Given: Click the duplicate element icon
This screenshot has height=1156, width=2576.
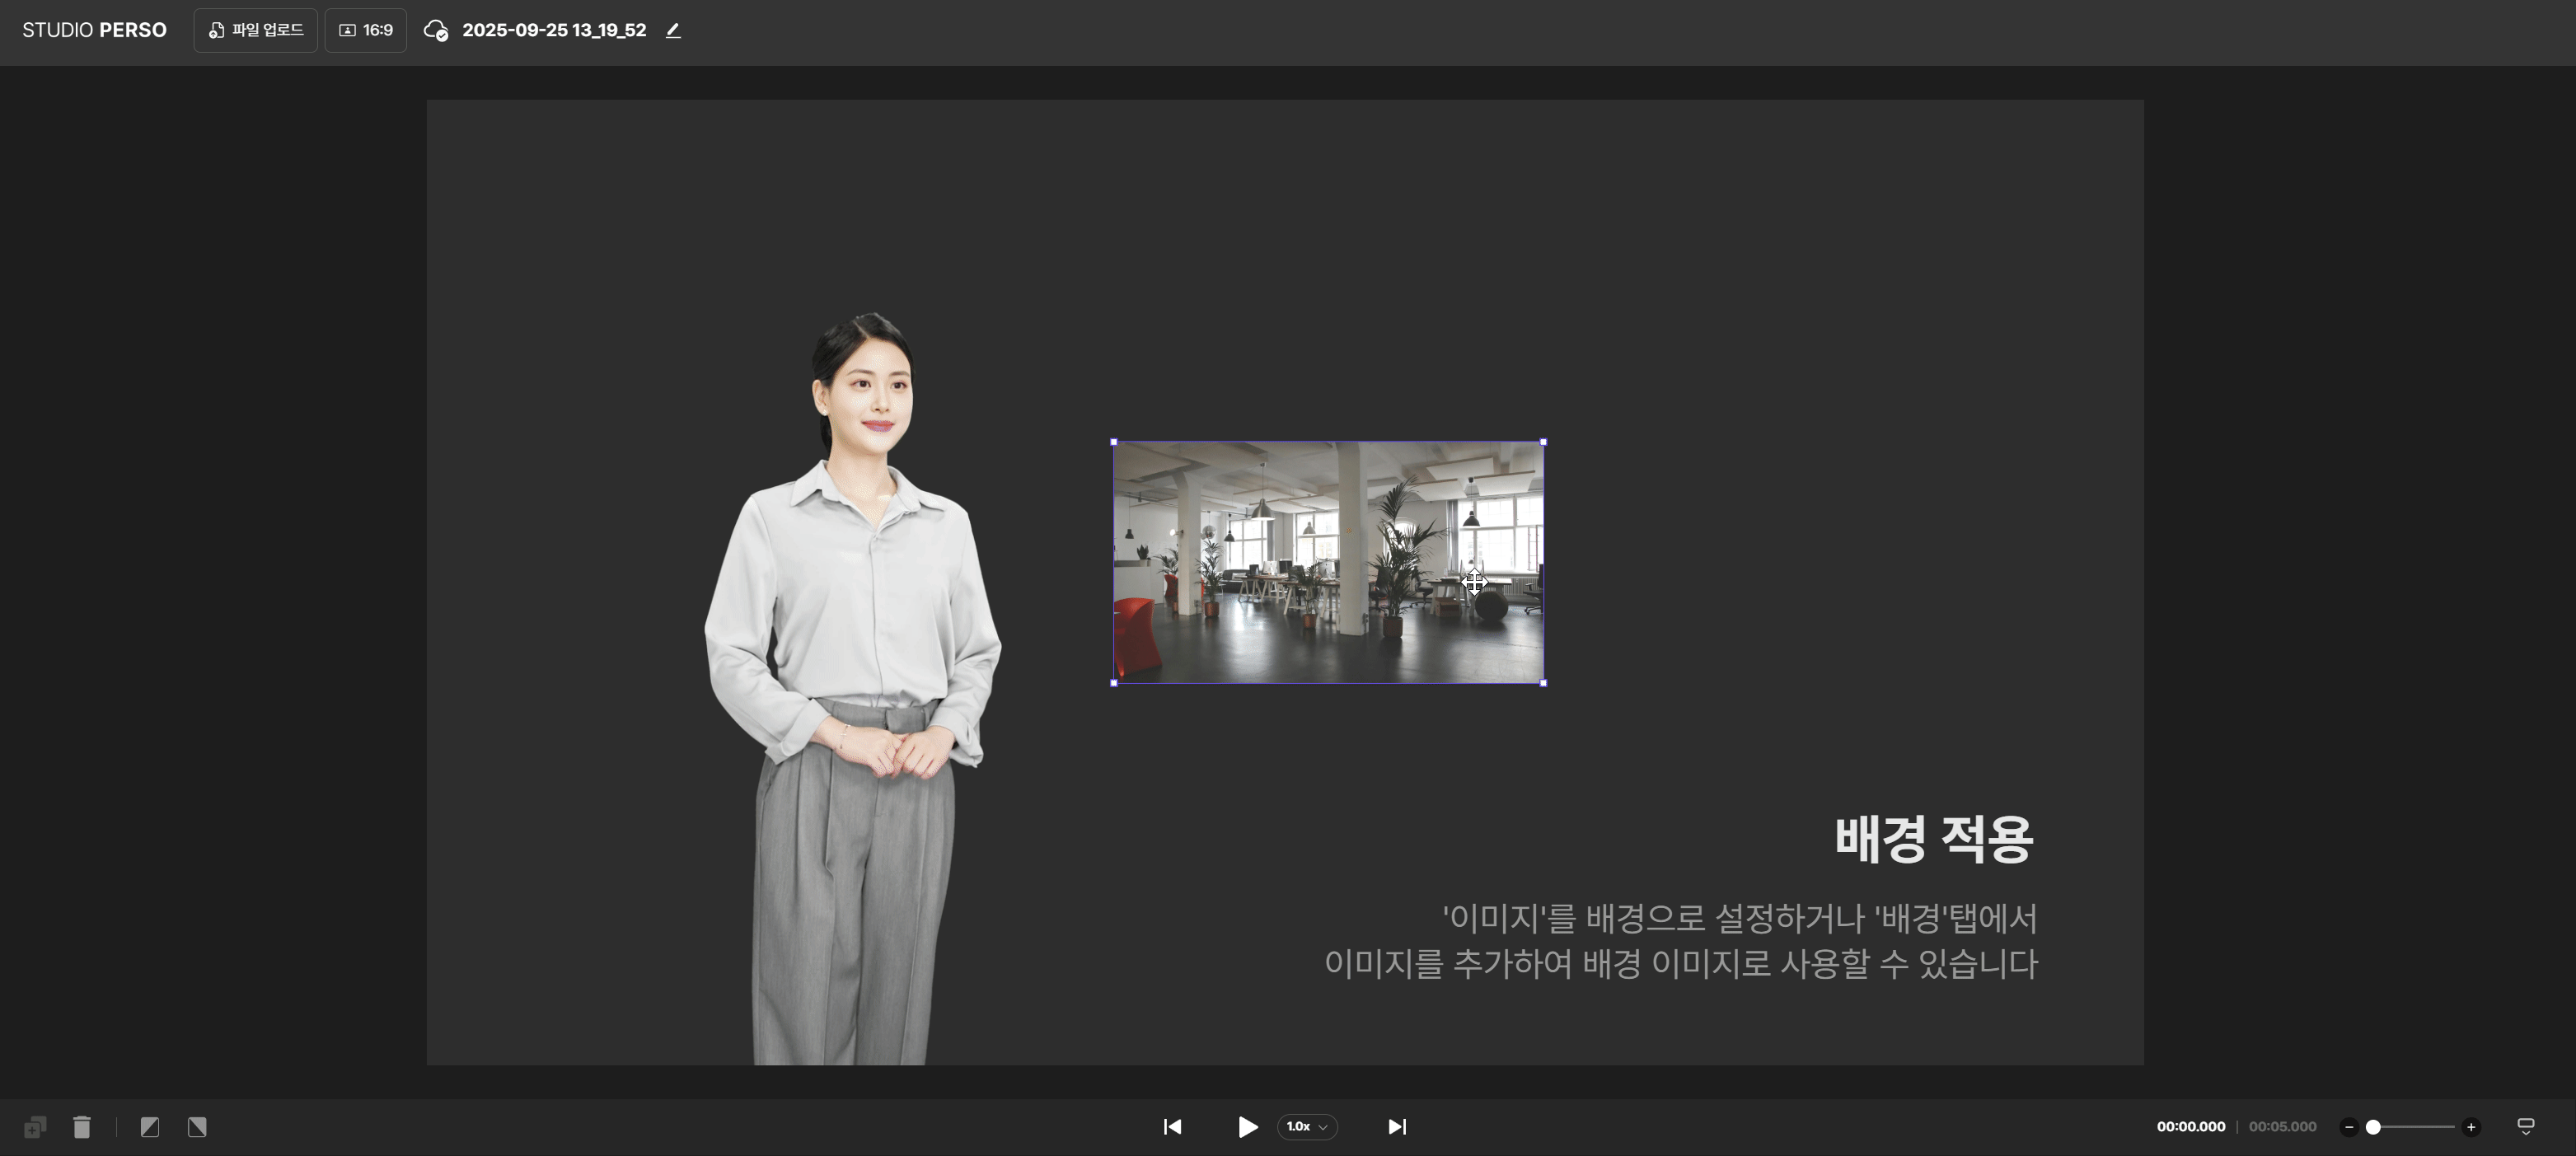Looking at the screenshot, I should (x=35, y=1127).
